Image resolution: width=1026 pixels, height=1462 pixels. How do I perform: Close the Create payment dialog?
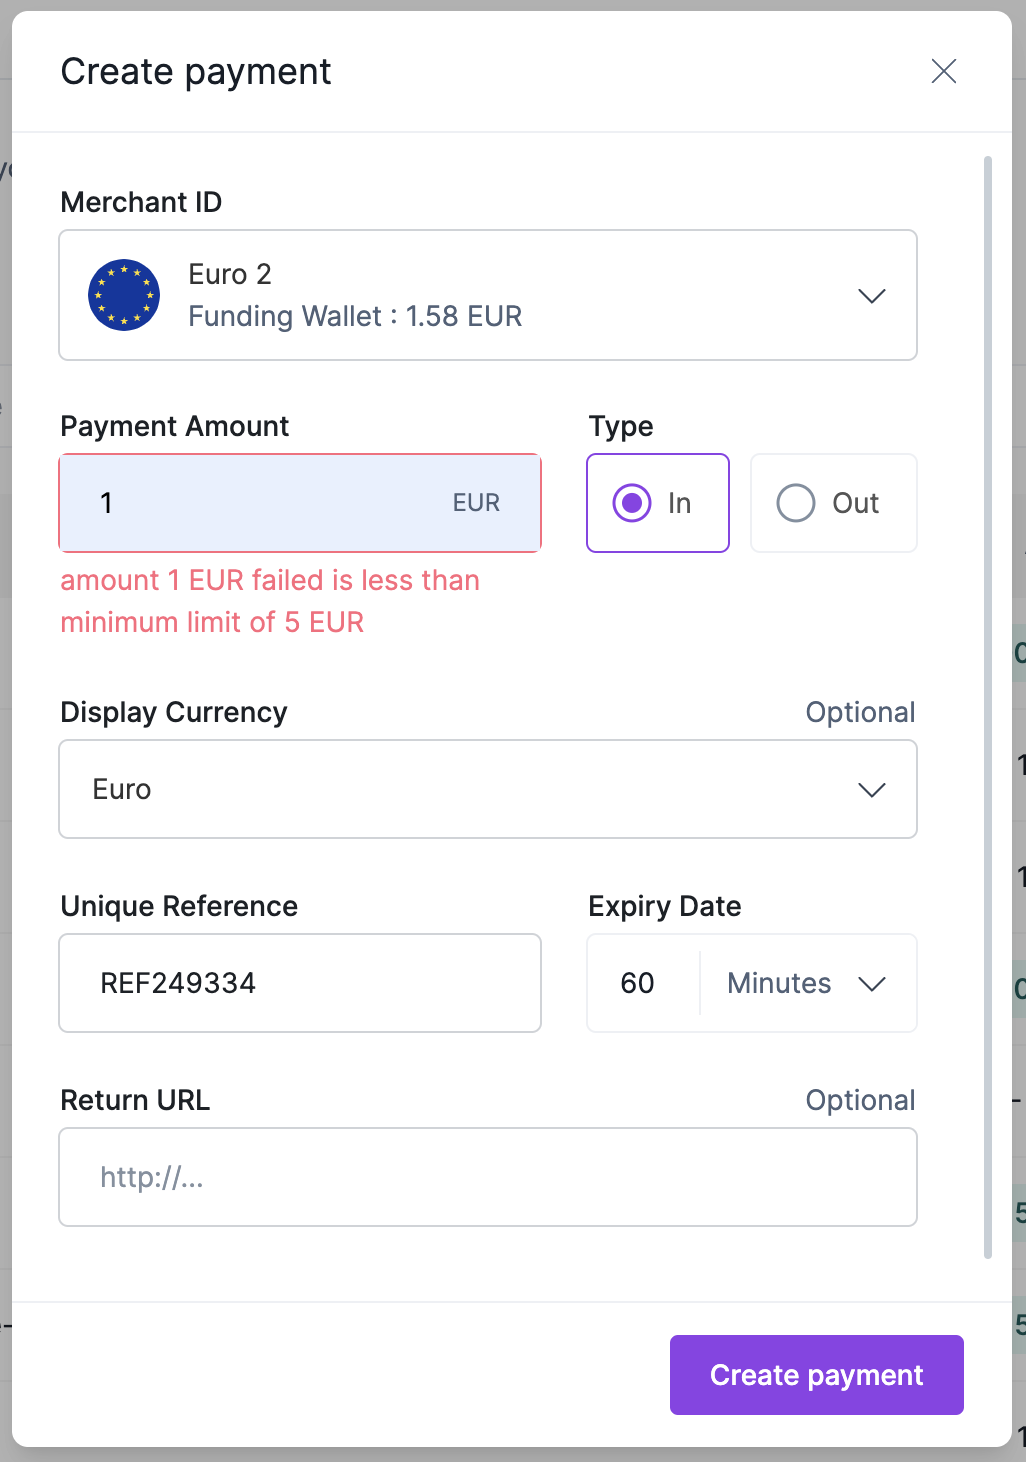click(943, 71)
